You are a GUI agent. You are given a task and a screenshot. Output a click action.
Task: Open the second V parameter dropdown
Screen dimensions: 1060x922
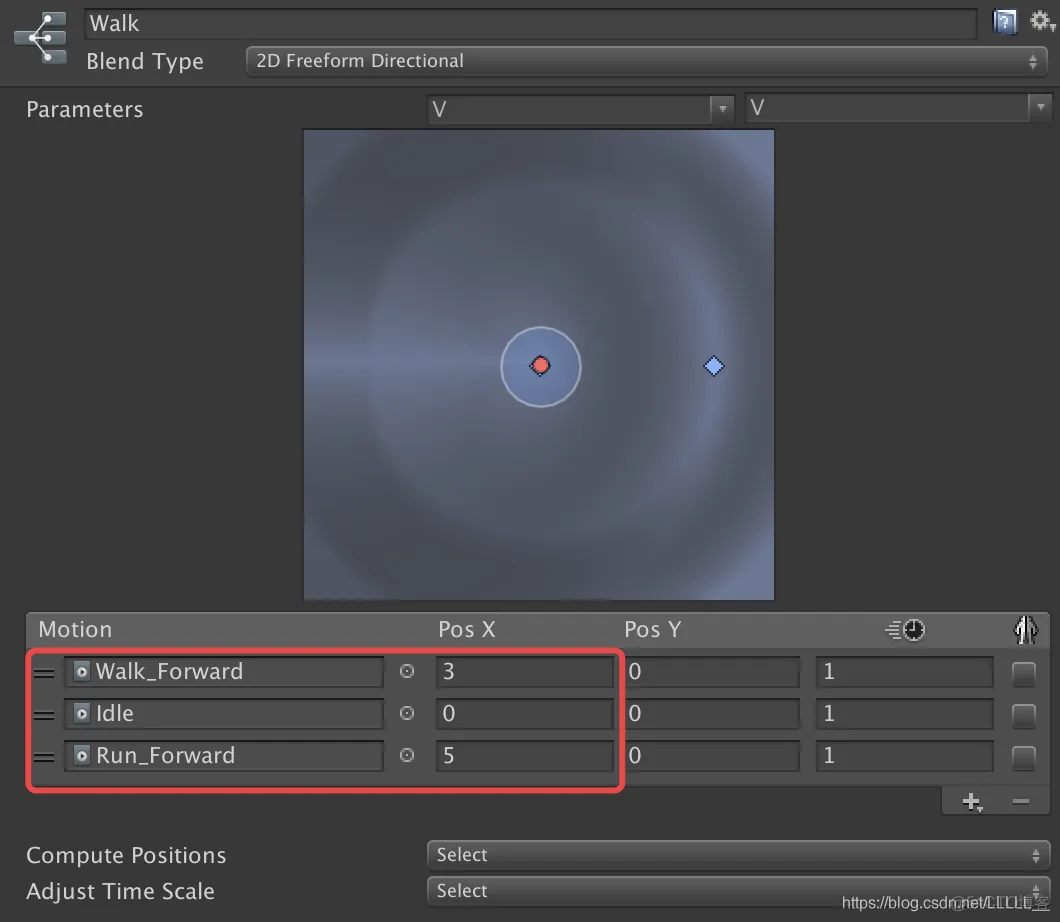(x=898, y=107)
